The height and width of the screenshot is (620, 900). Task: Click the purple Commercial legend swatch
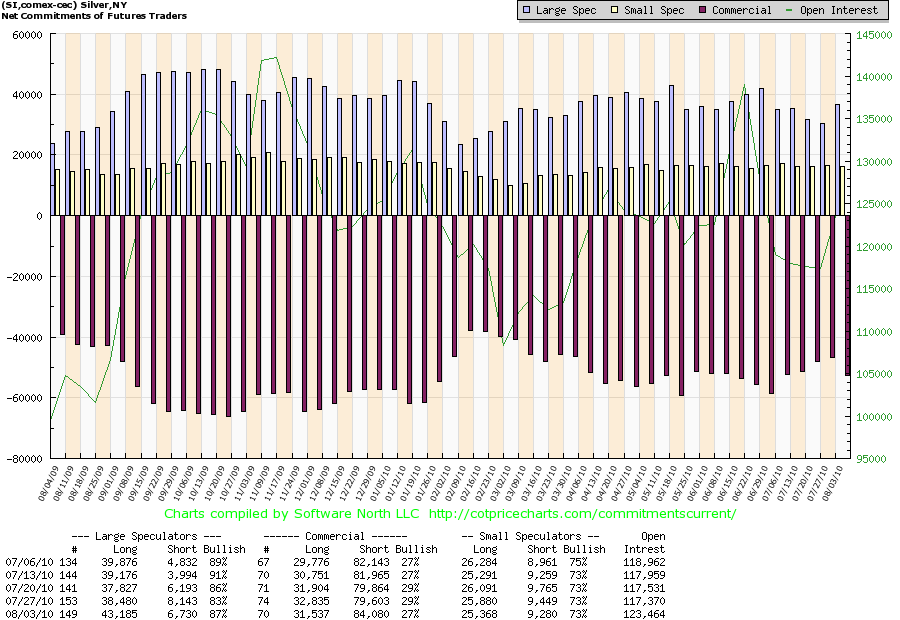pyautogui.click(x=703, y=10)
